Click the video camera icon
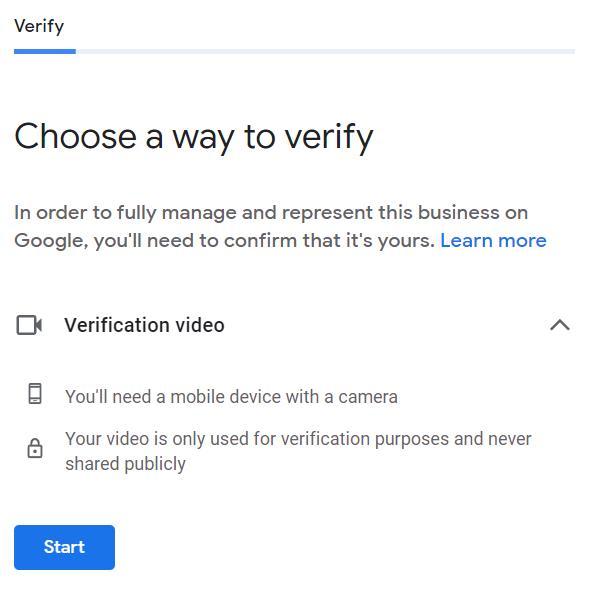The height and width of the screenshot is (590, 600). (x=29, y=325)
